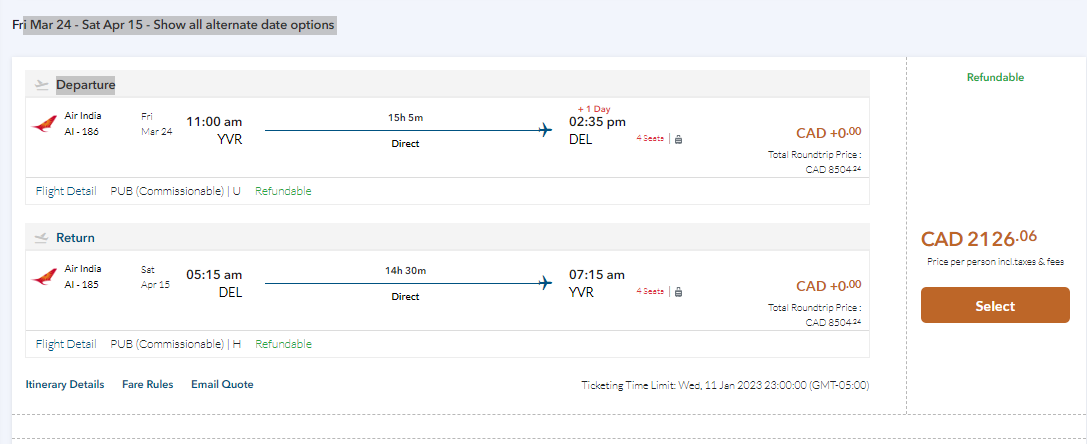Click Air India logo for flight AI-185

[45, 277]
